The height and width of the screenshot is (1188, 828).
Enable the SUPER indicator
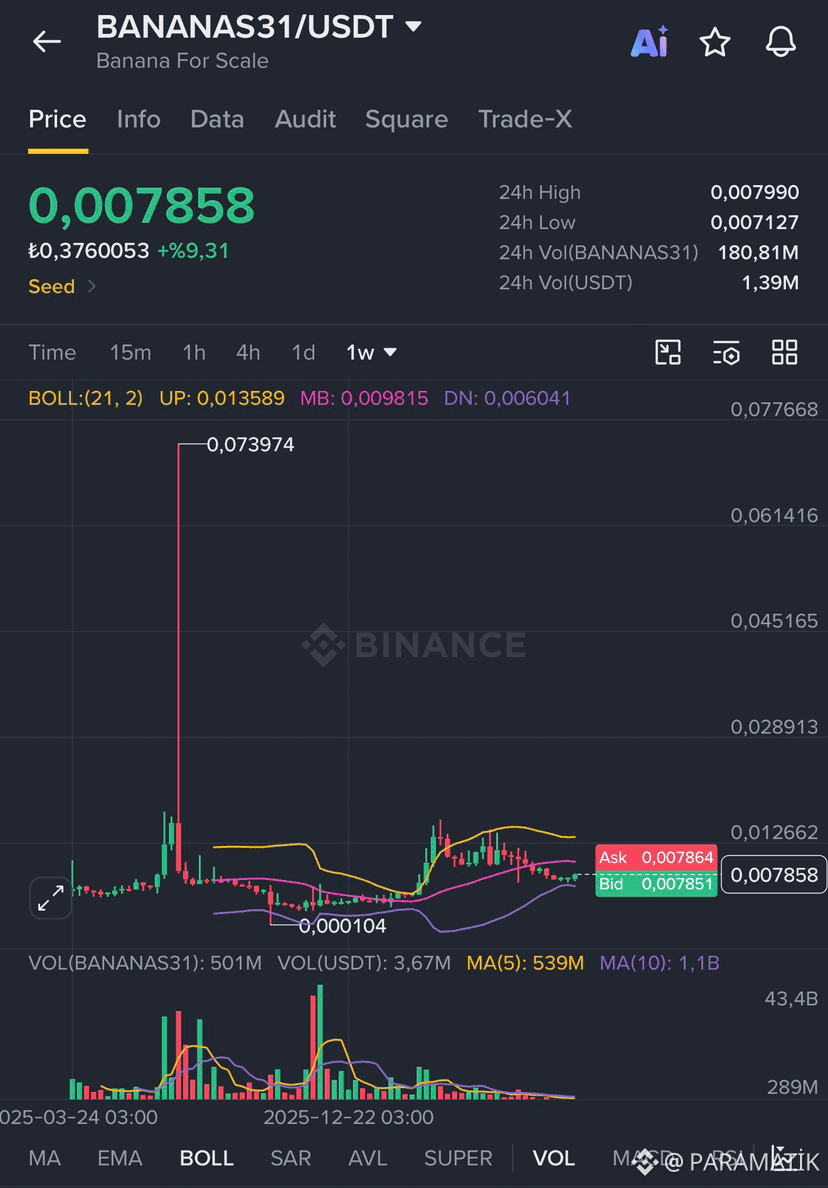458,1158
